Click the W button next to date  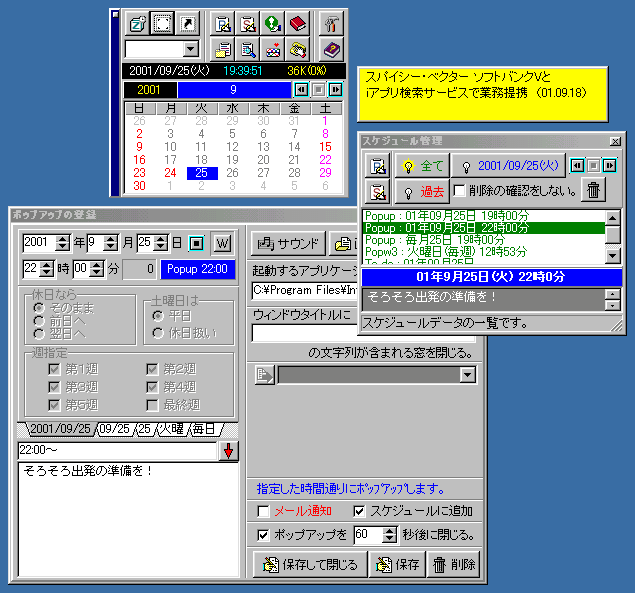pos(222,243)
